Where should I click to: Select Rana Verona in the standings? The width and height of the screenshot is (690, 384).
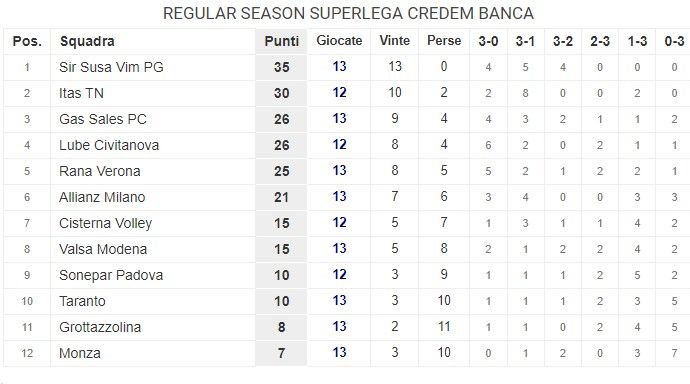[100, 171]
